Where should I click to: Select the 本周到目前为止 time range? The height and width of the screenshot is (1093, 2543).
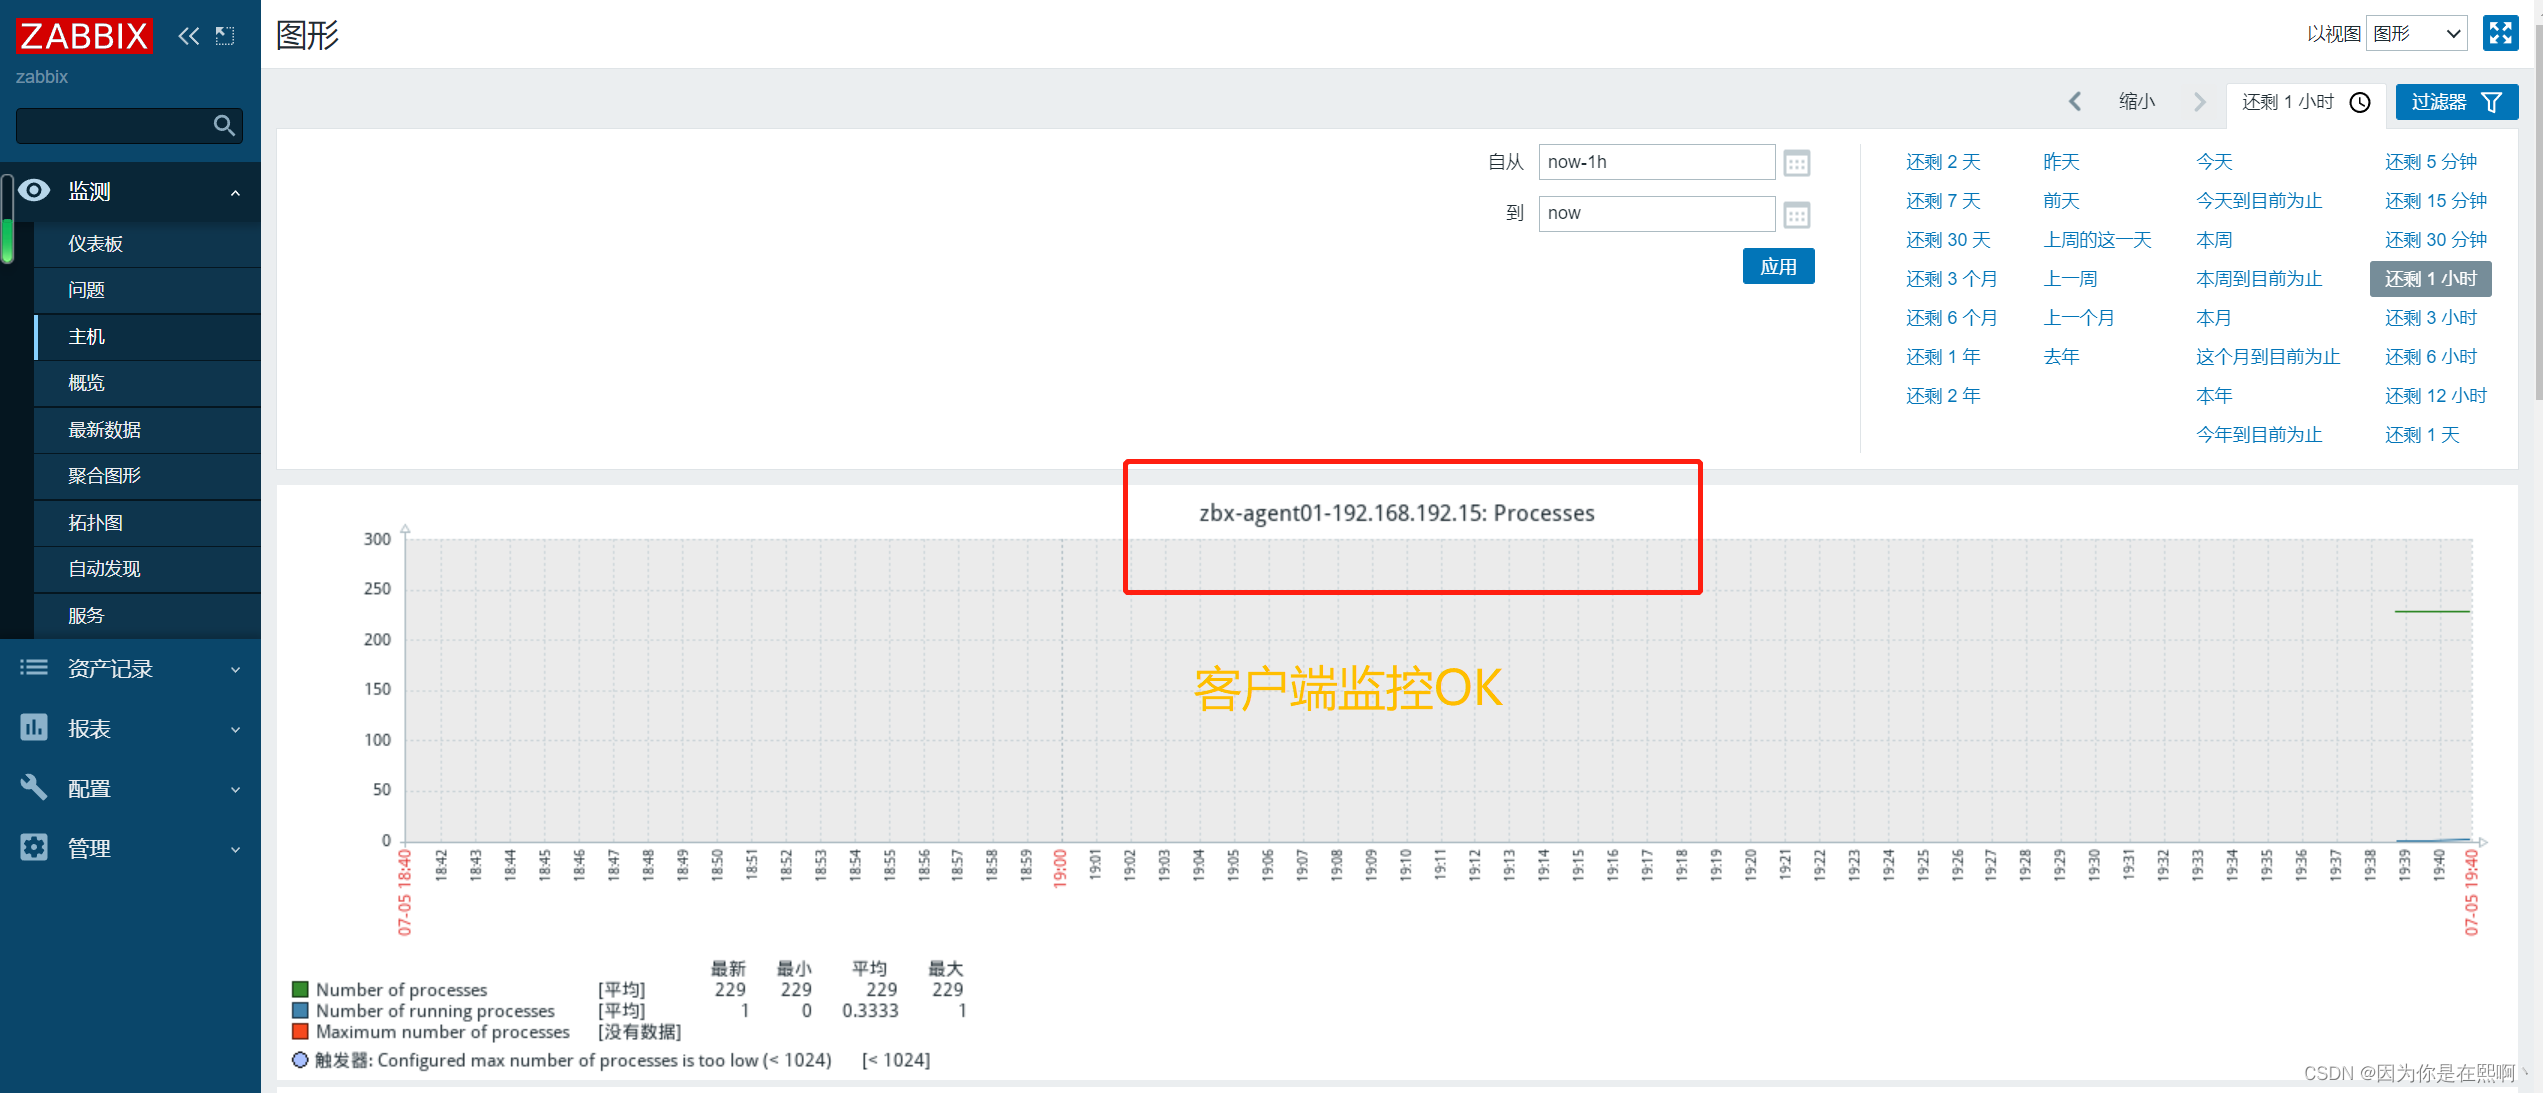(x=2259, y=279)
